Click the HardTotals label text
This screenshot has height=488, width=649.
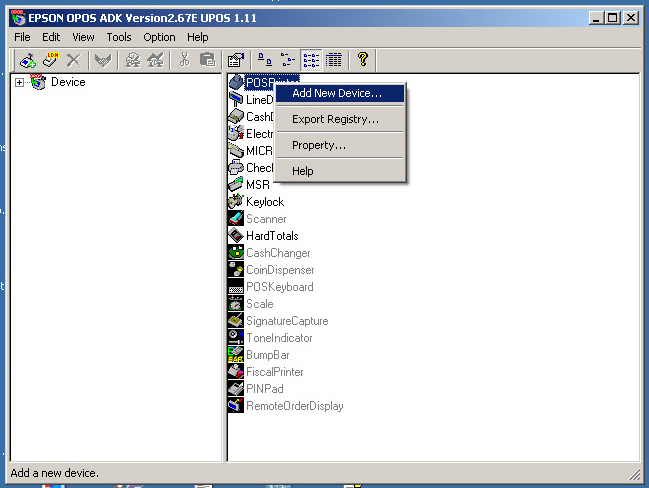[x=272, y=236]
